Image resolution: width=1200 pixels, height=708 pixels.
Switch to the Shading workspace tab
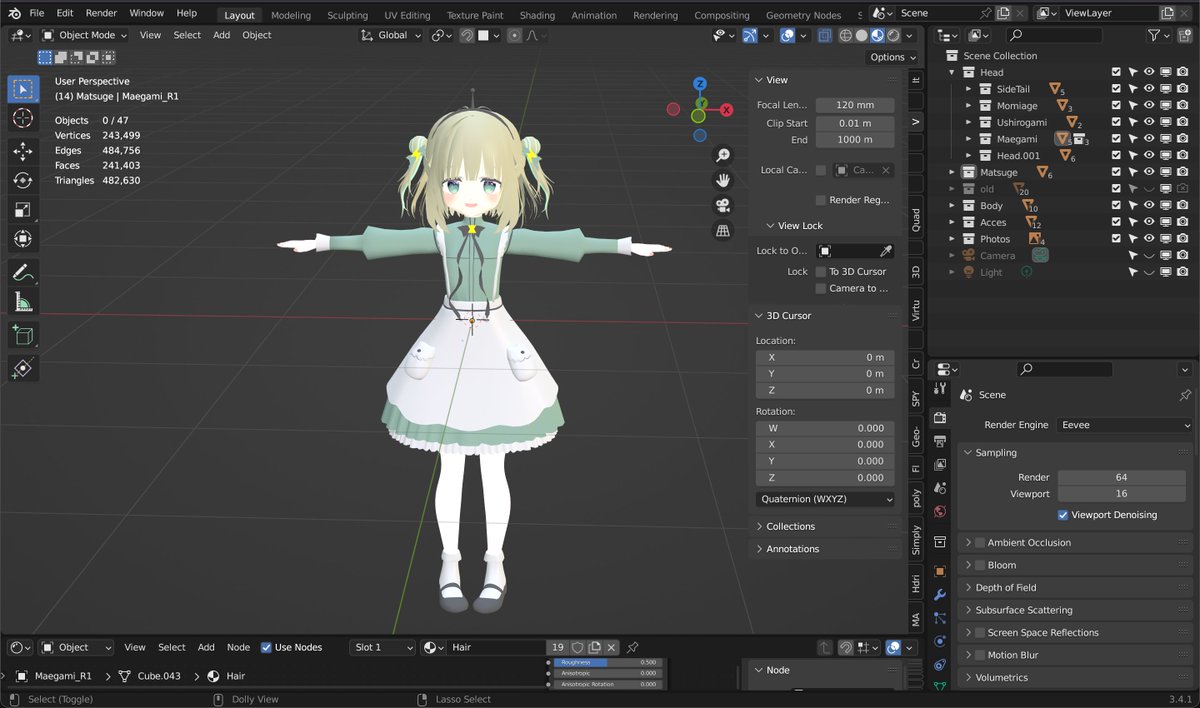point(537,15)
